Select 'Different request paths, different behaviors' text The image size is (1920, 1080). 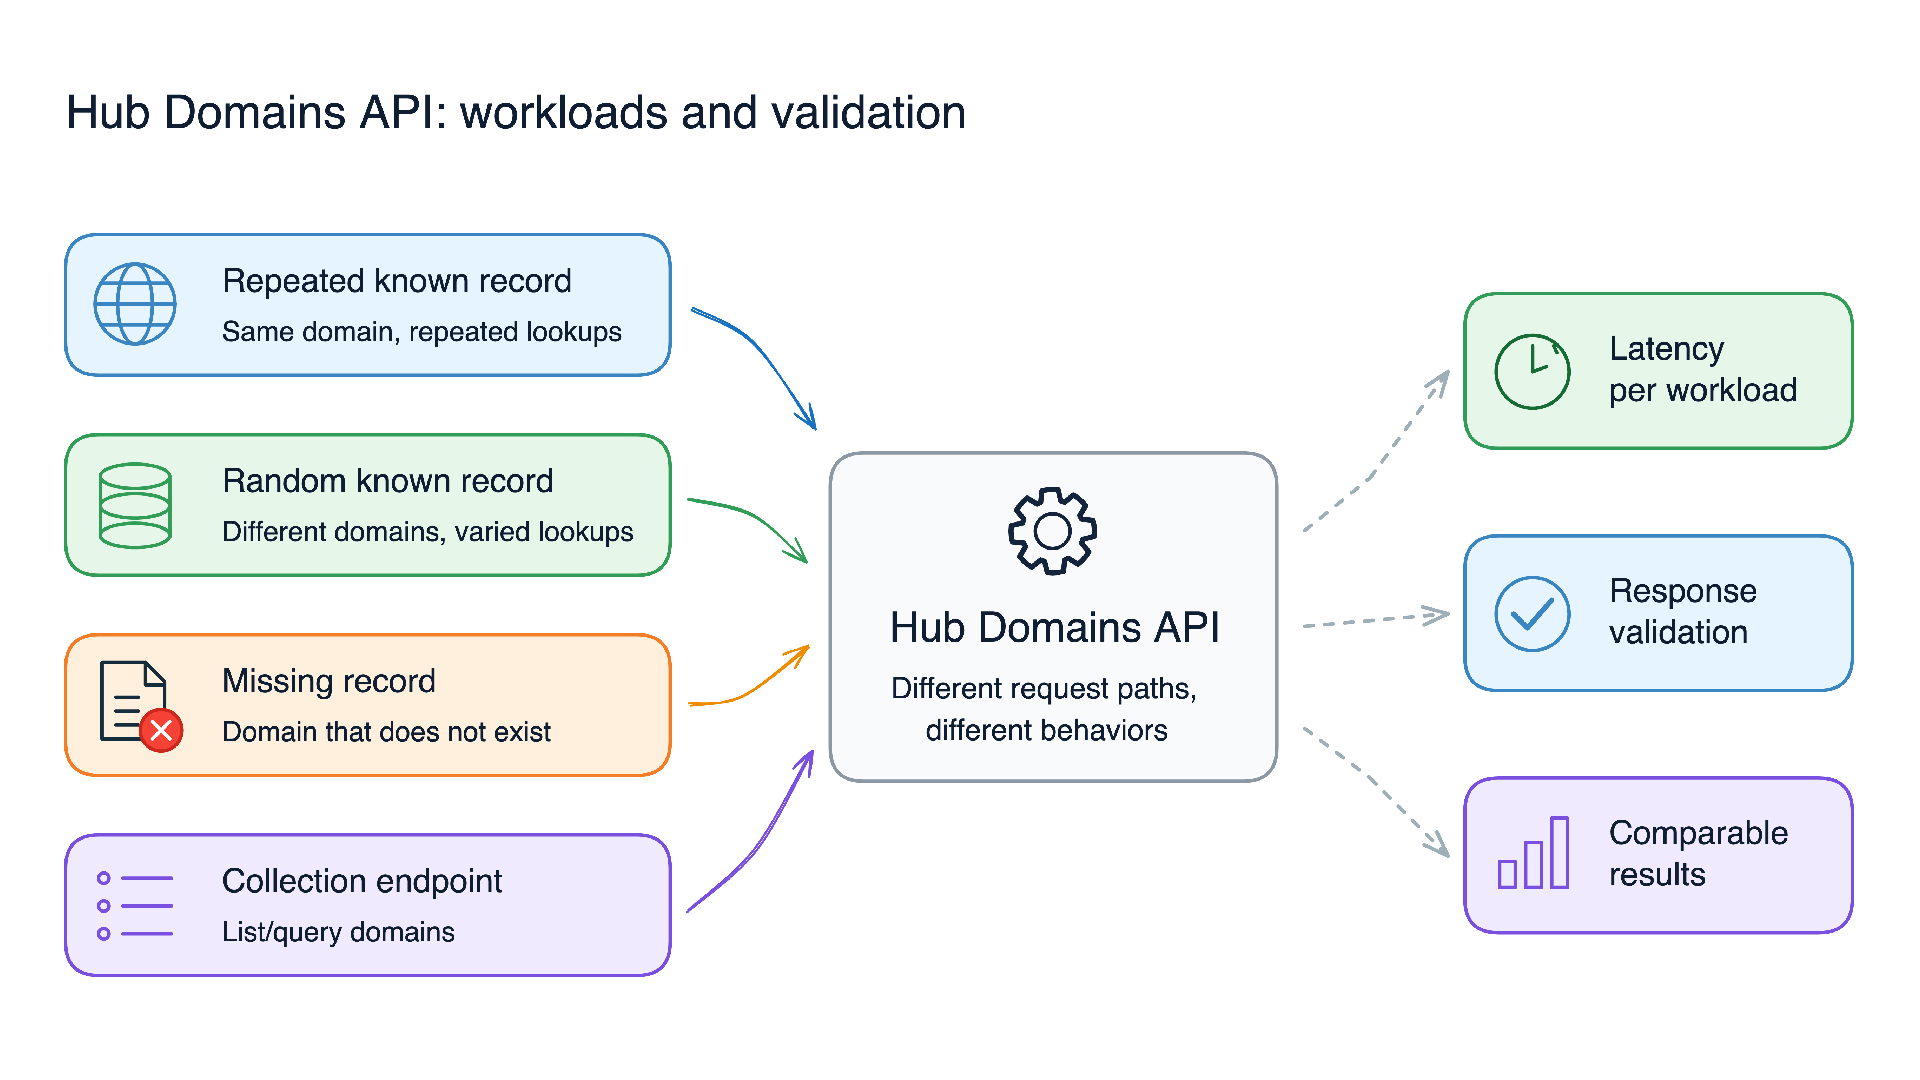tap(1045, 709)
